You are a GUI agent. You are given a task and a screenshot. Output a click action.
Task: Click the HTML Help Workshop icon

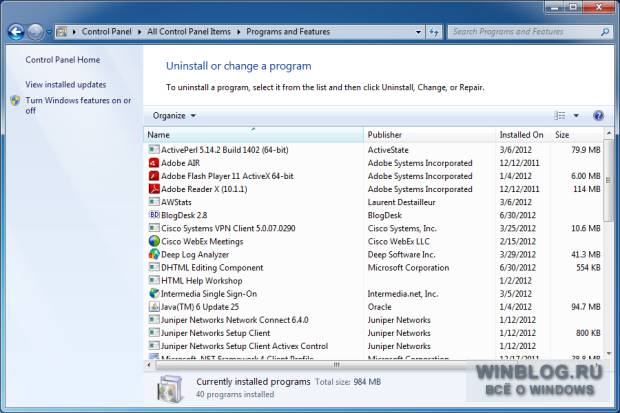pos(154,280)
